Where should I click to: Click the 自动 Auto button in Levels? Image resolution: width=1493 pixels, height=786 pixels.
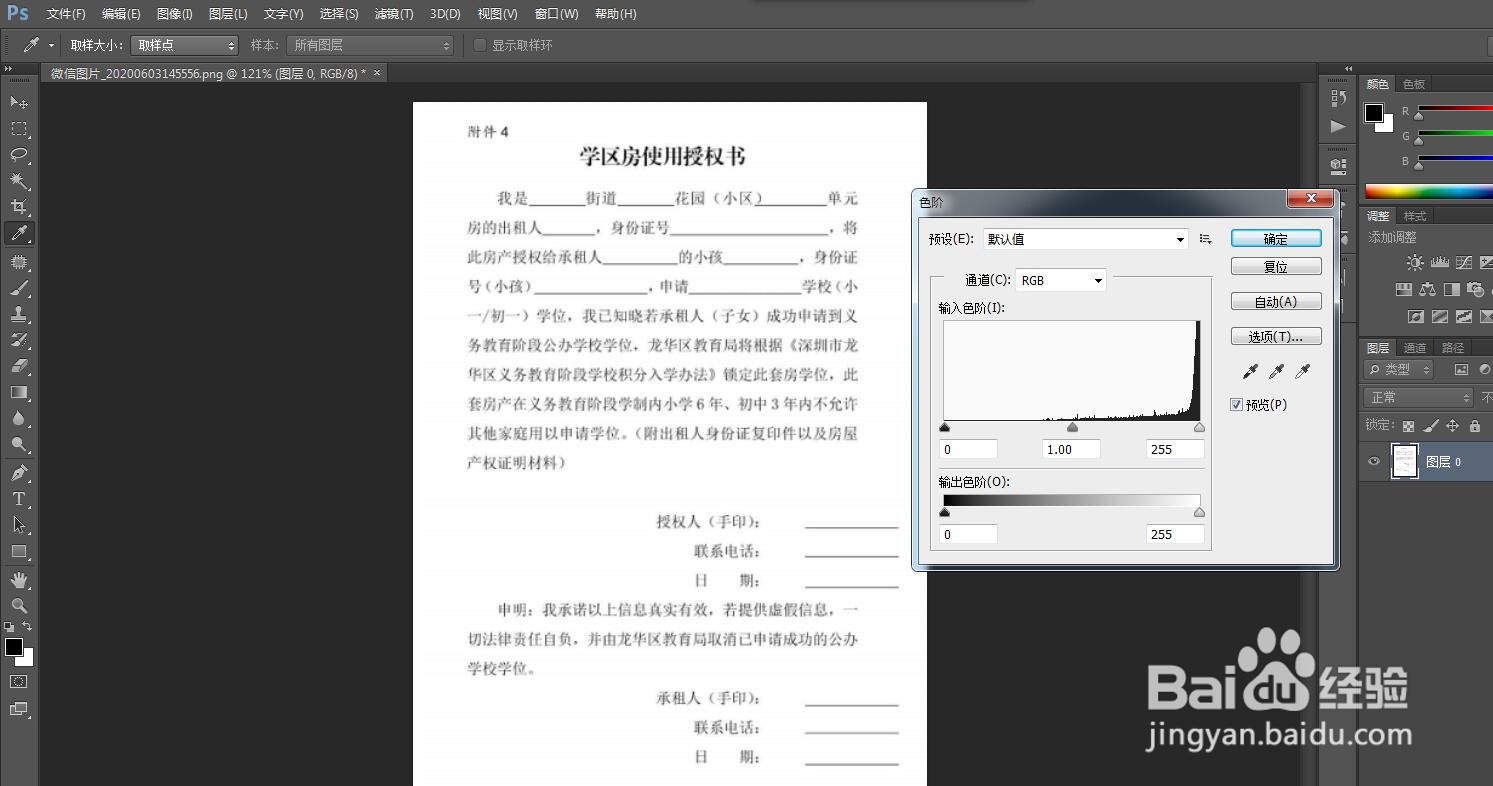[1276, 301]
